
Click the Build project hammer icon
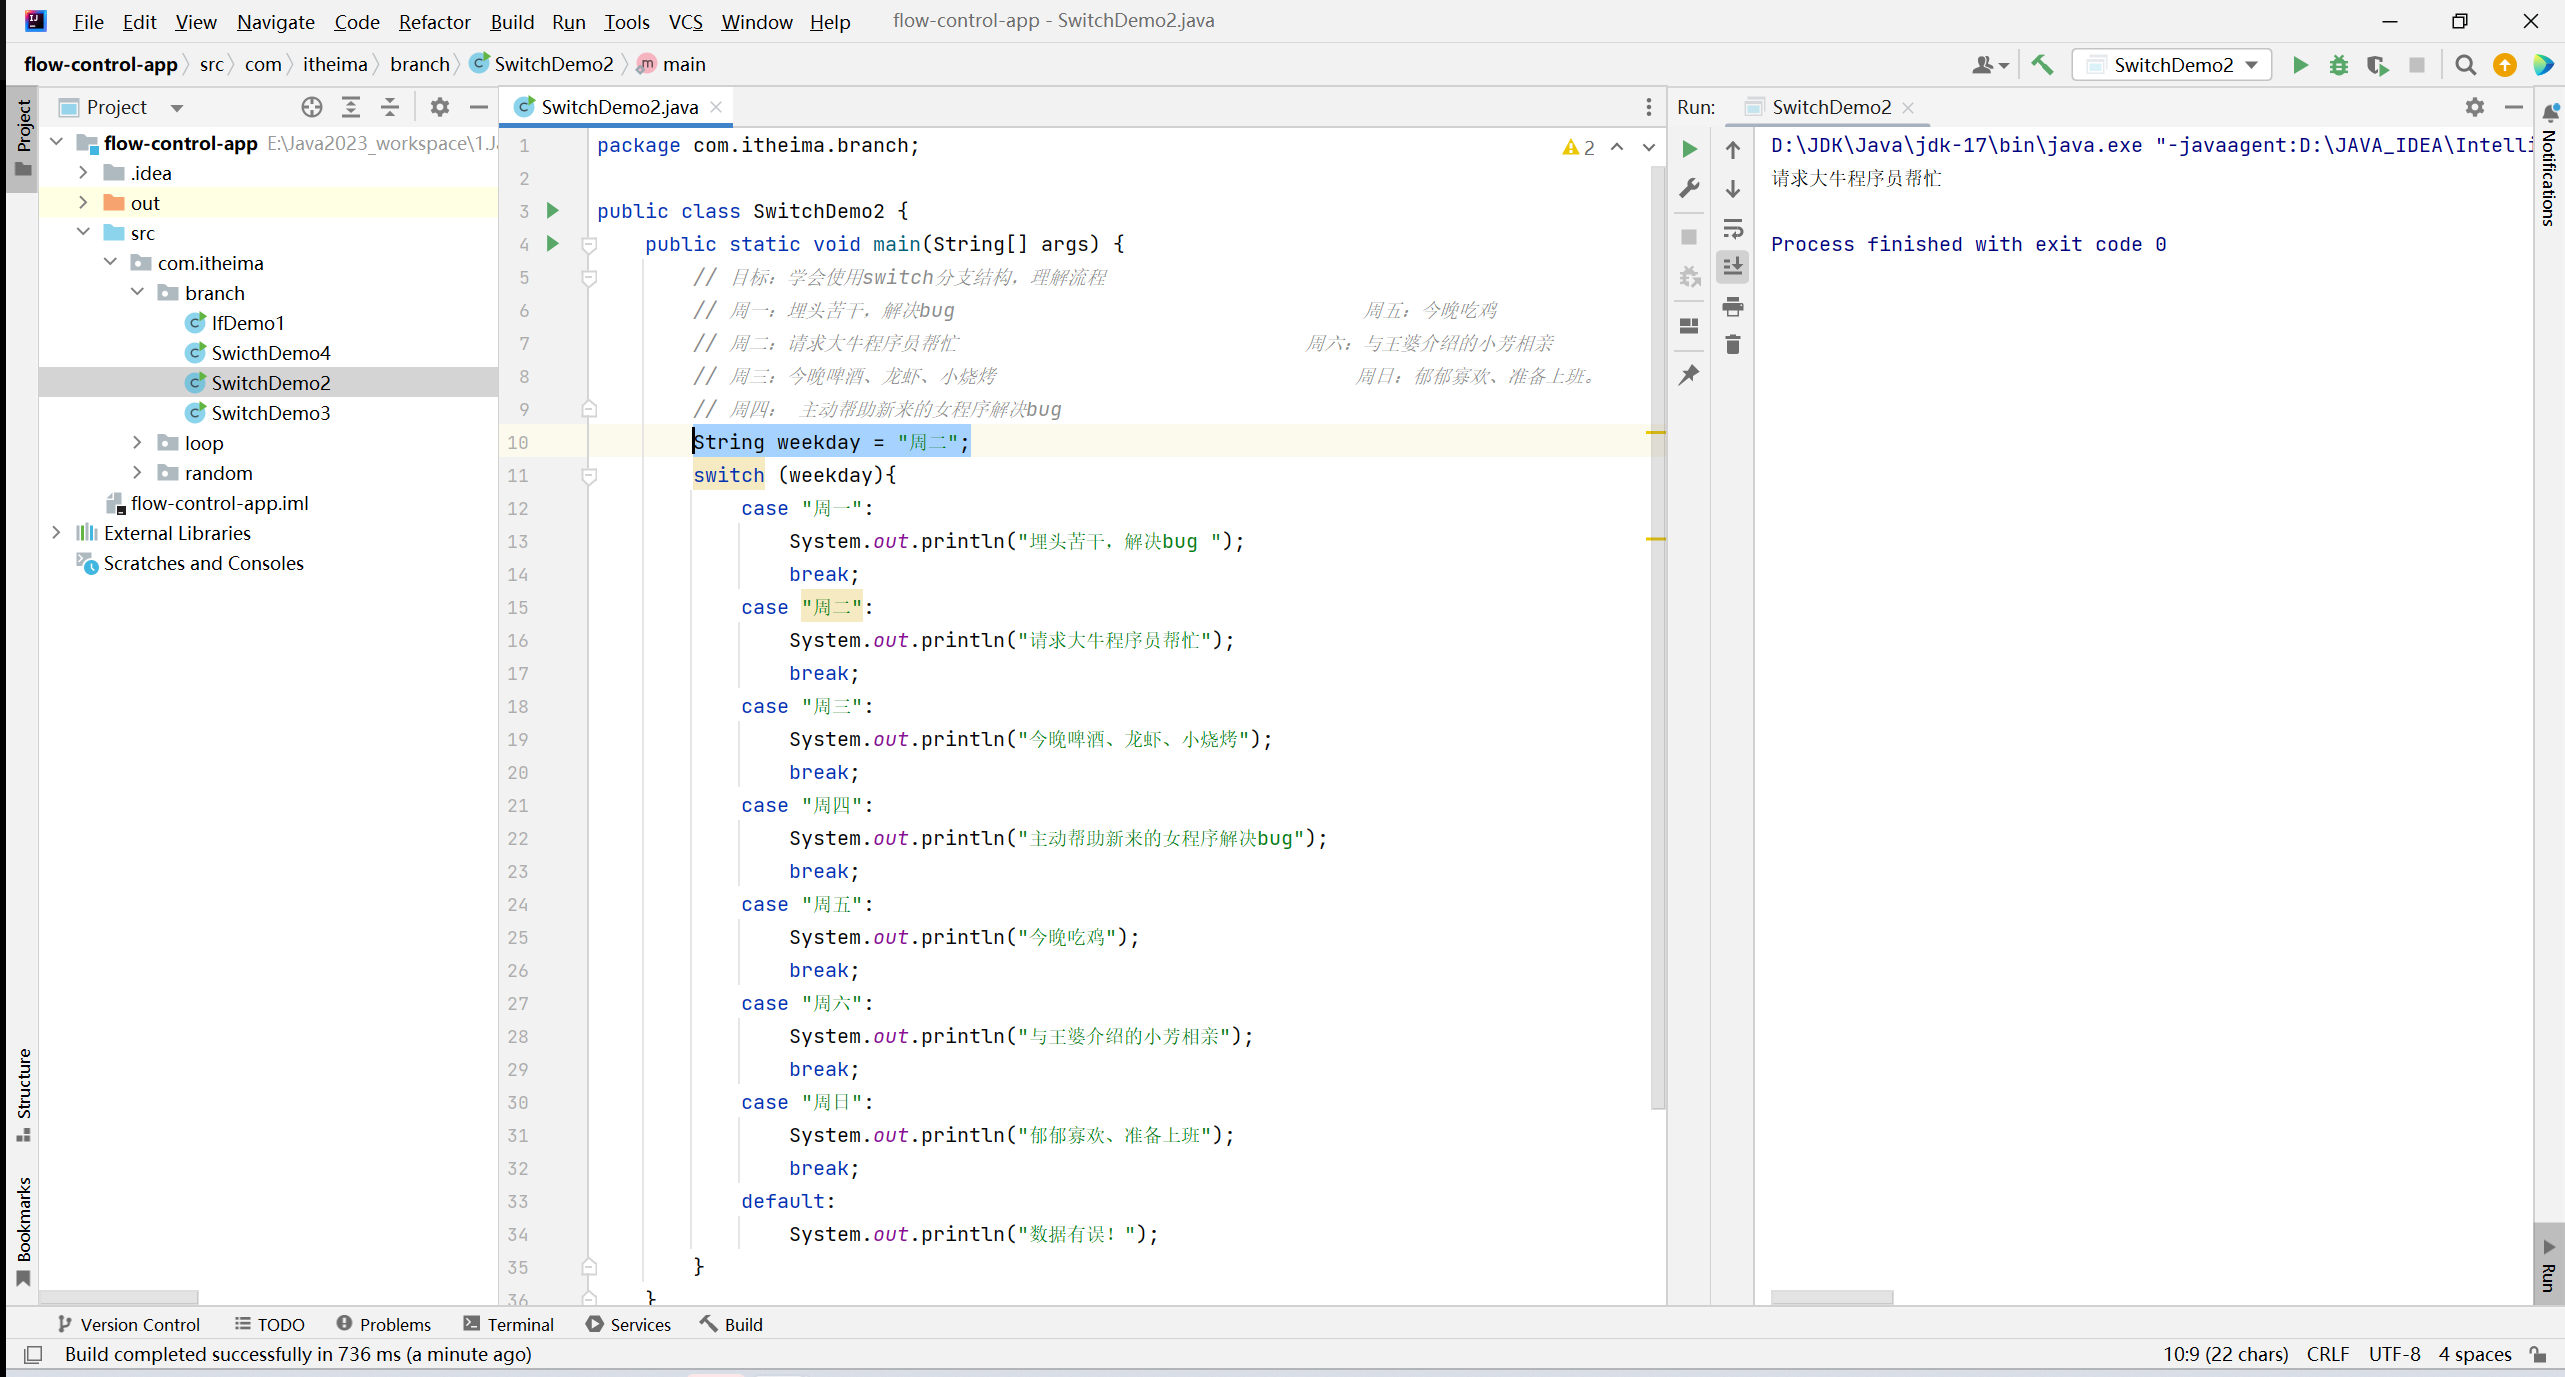coord(2042,65)
